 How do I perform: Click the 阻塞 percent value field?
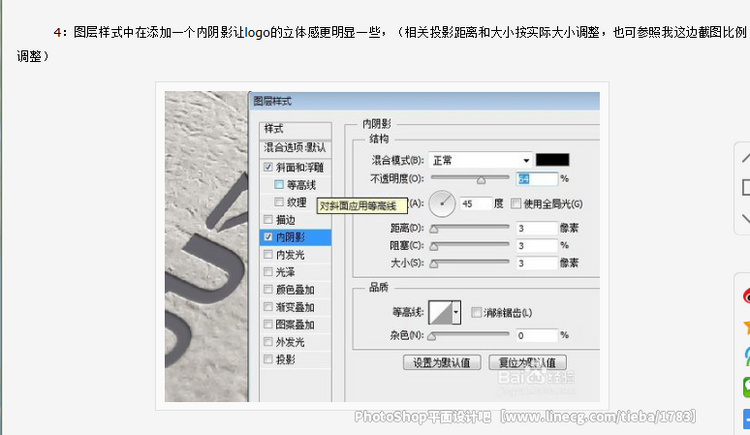point(537,245)
